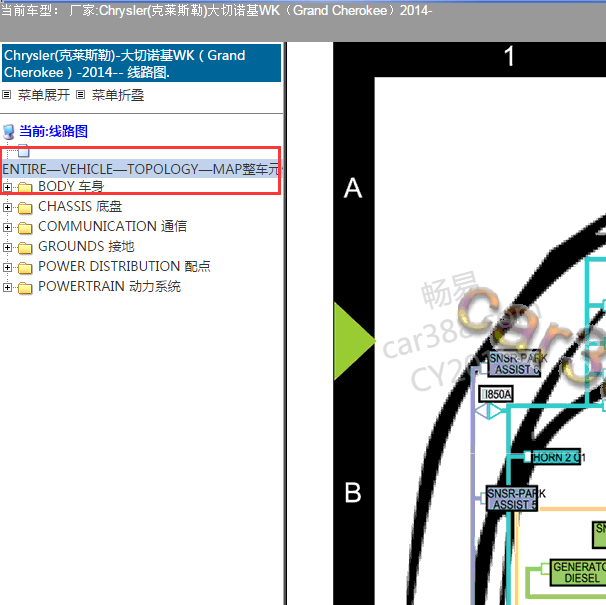
Task: Select COMMUNICATION 通信 tree label
Action: [x=112, y=227]
